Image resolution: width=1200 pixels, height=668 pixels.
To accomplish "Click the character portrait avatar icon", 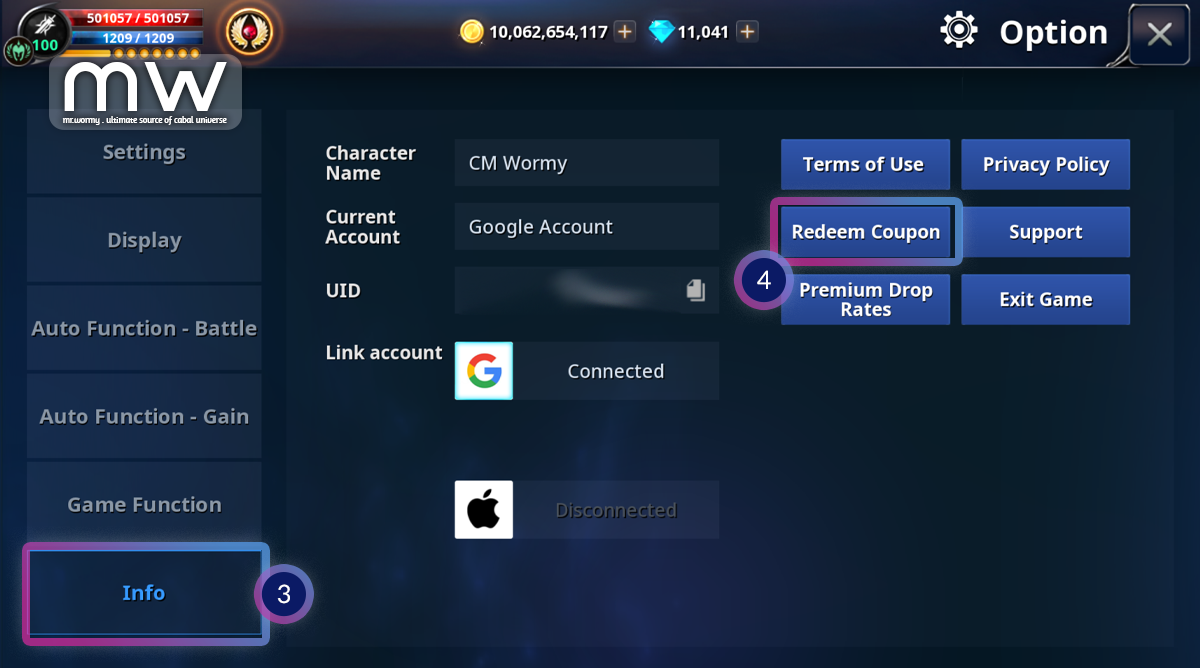I will pyautogui.click(x=43, y=28).
